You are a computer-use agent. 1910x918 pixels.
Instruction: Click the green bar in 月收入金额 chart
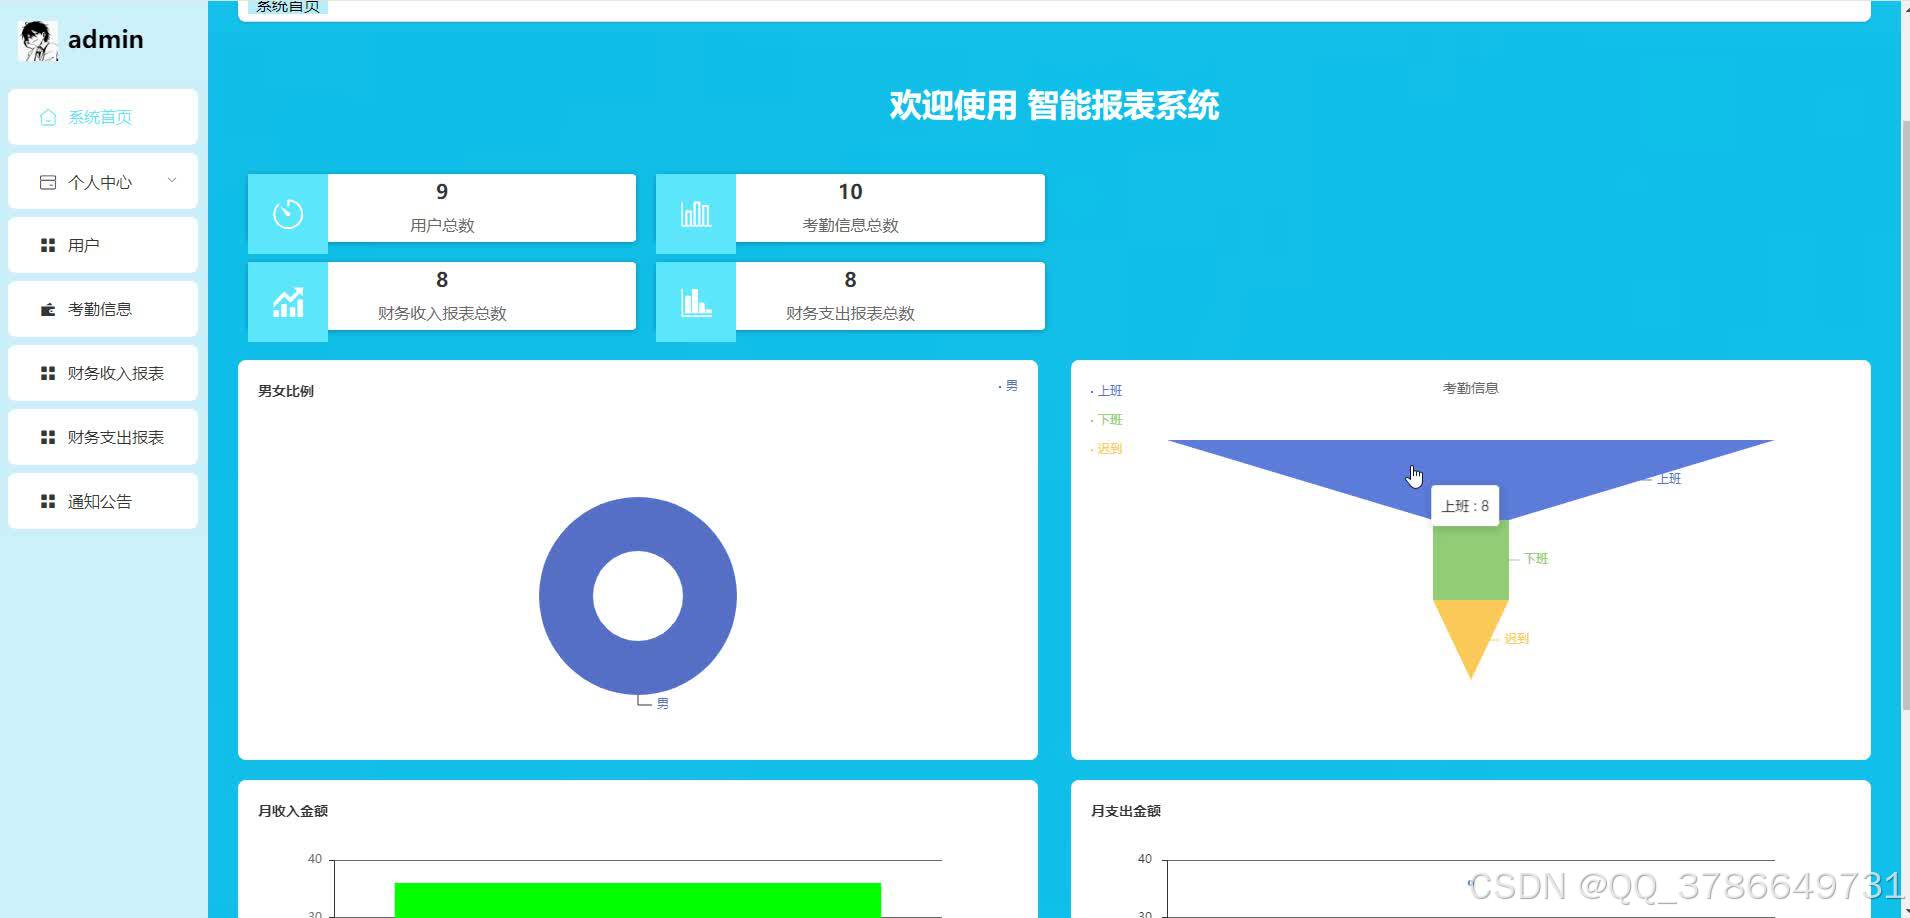point(637,897)
